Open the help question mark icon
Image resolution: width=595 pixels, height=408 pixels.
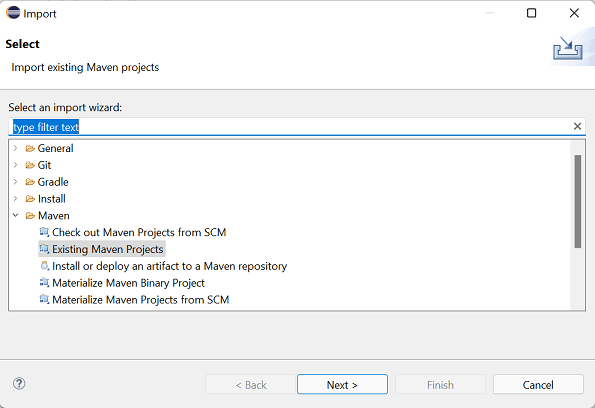pos(19,384)
